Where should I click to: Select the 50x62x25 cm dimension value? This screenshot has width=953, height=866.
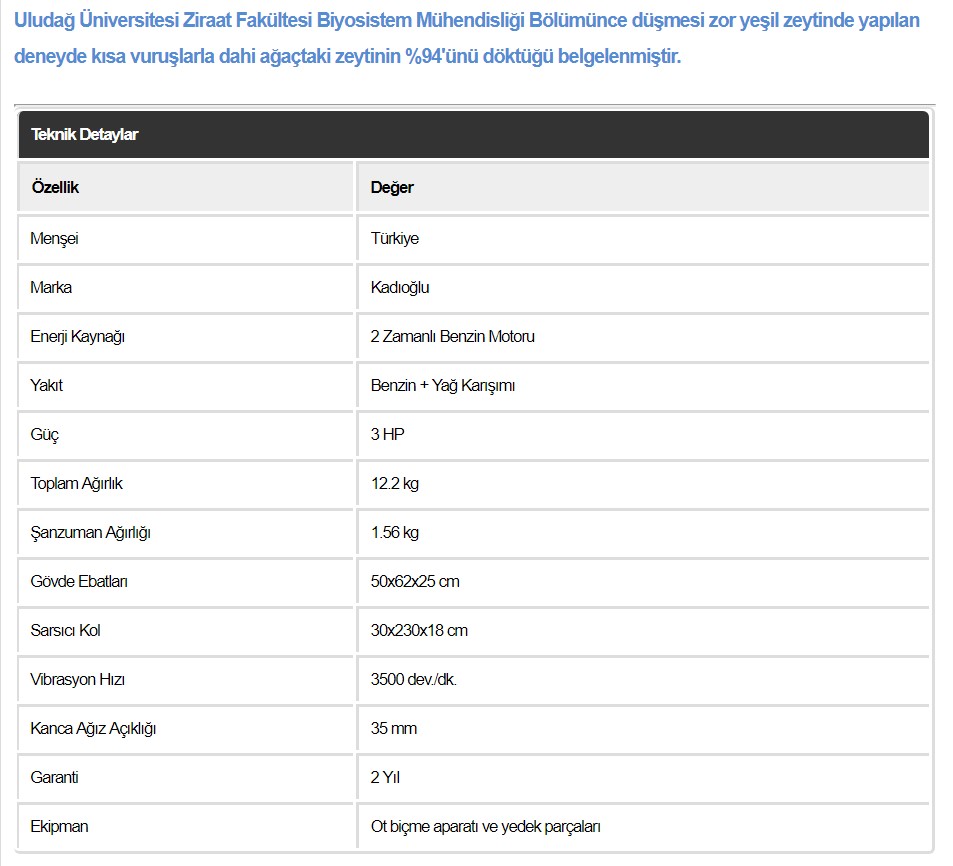(x=415, y=582)
